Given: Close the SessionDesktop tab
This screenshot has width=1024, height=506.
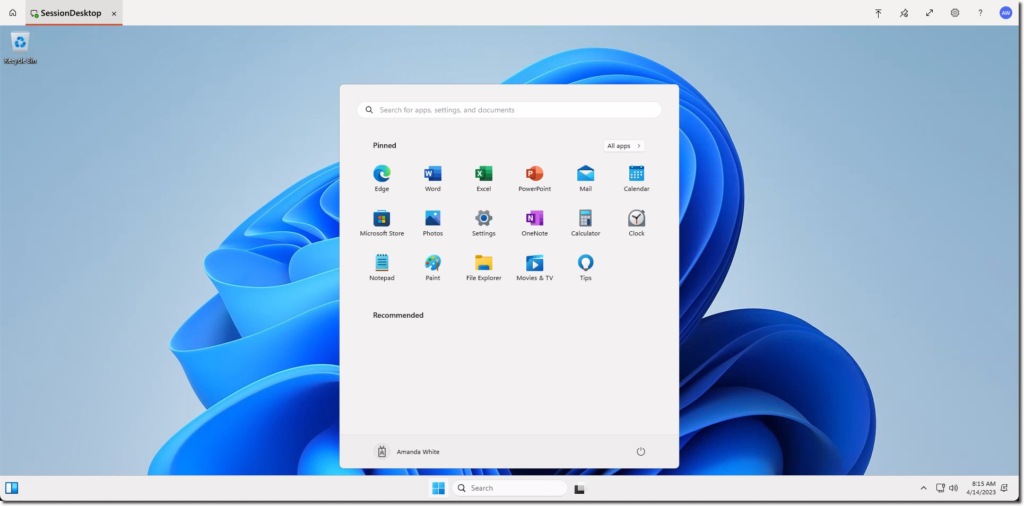Looking at the screenshot, I should 114,13.
